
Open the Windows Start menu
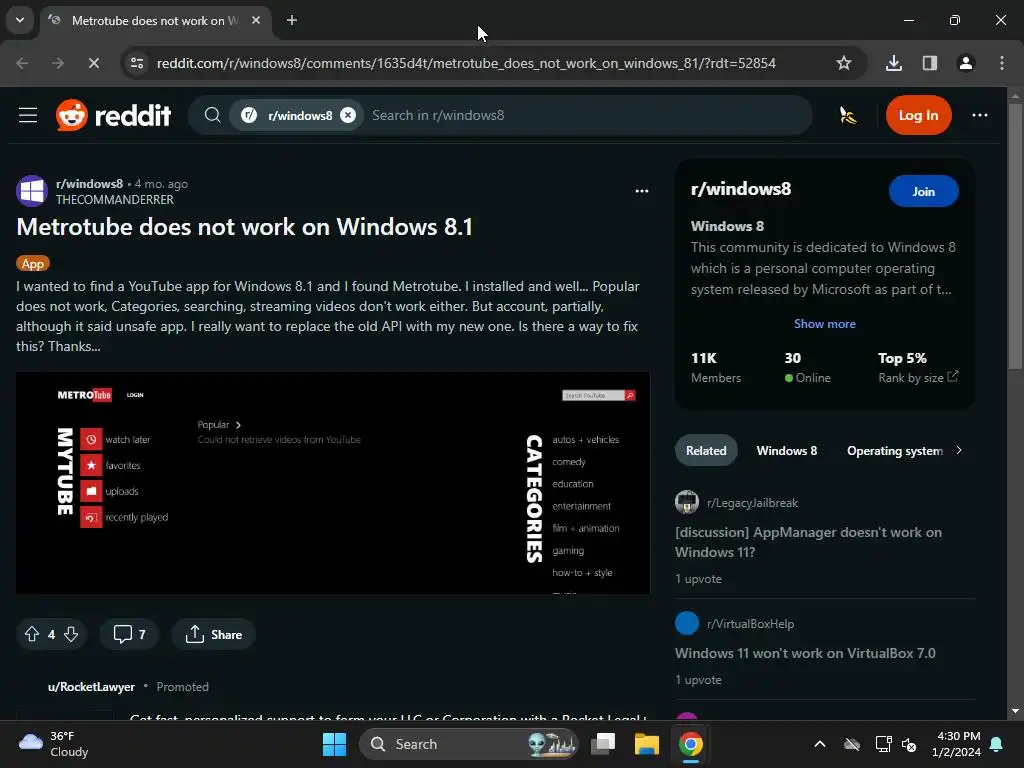tap(334, 744)
